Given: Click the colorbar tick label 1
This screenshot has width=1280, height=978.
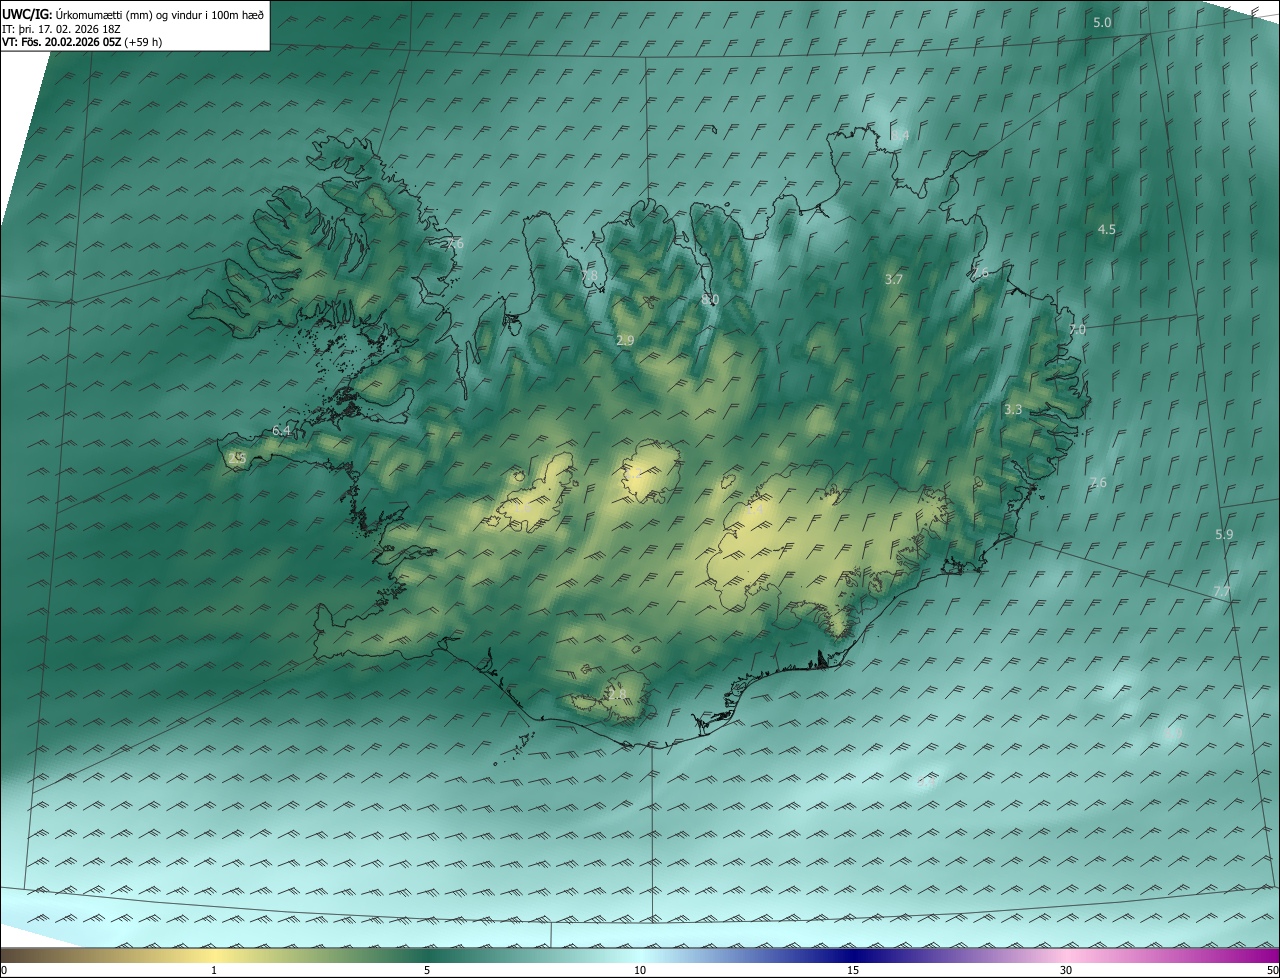Looking at the screenshot, I should (214, 971).
